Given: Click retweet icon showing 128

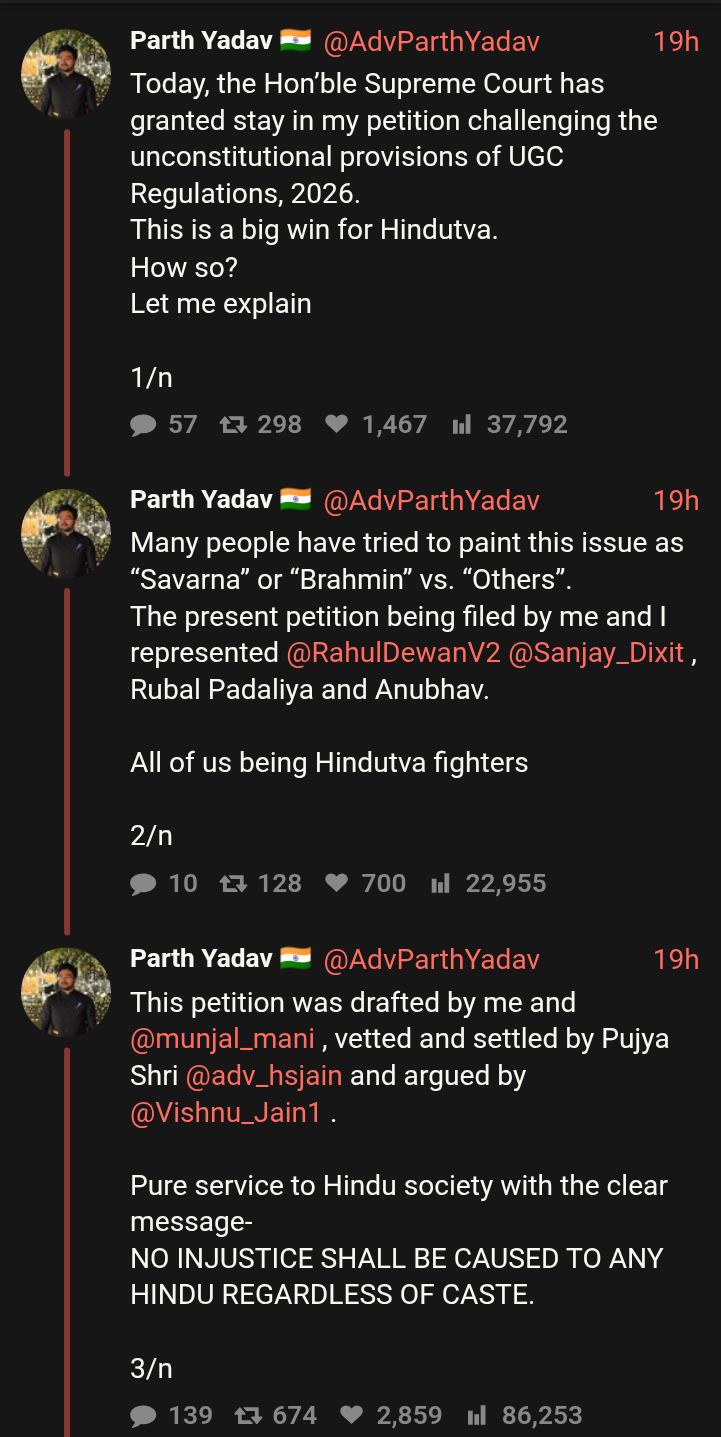Looking at the screenshot, I should coord(233,884).
